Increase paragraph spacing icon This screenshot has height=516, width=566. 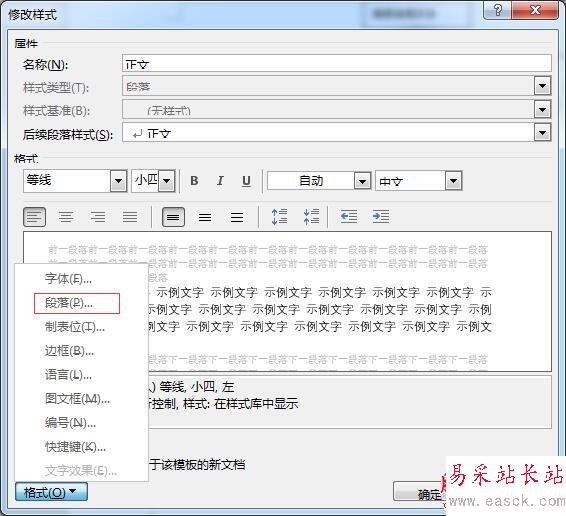[279, 217]
